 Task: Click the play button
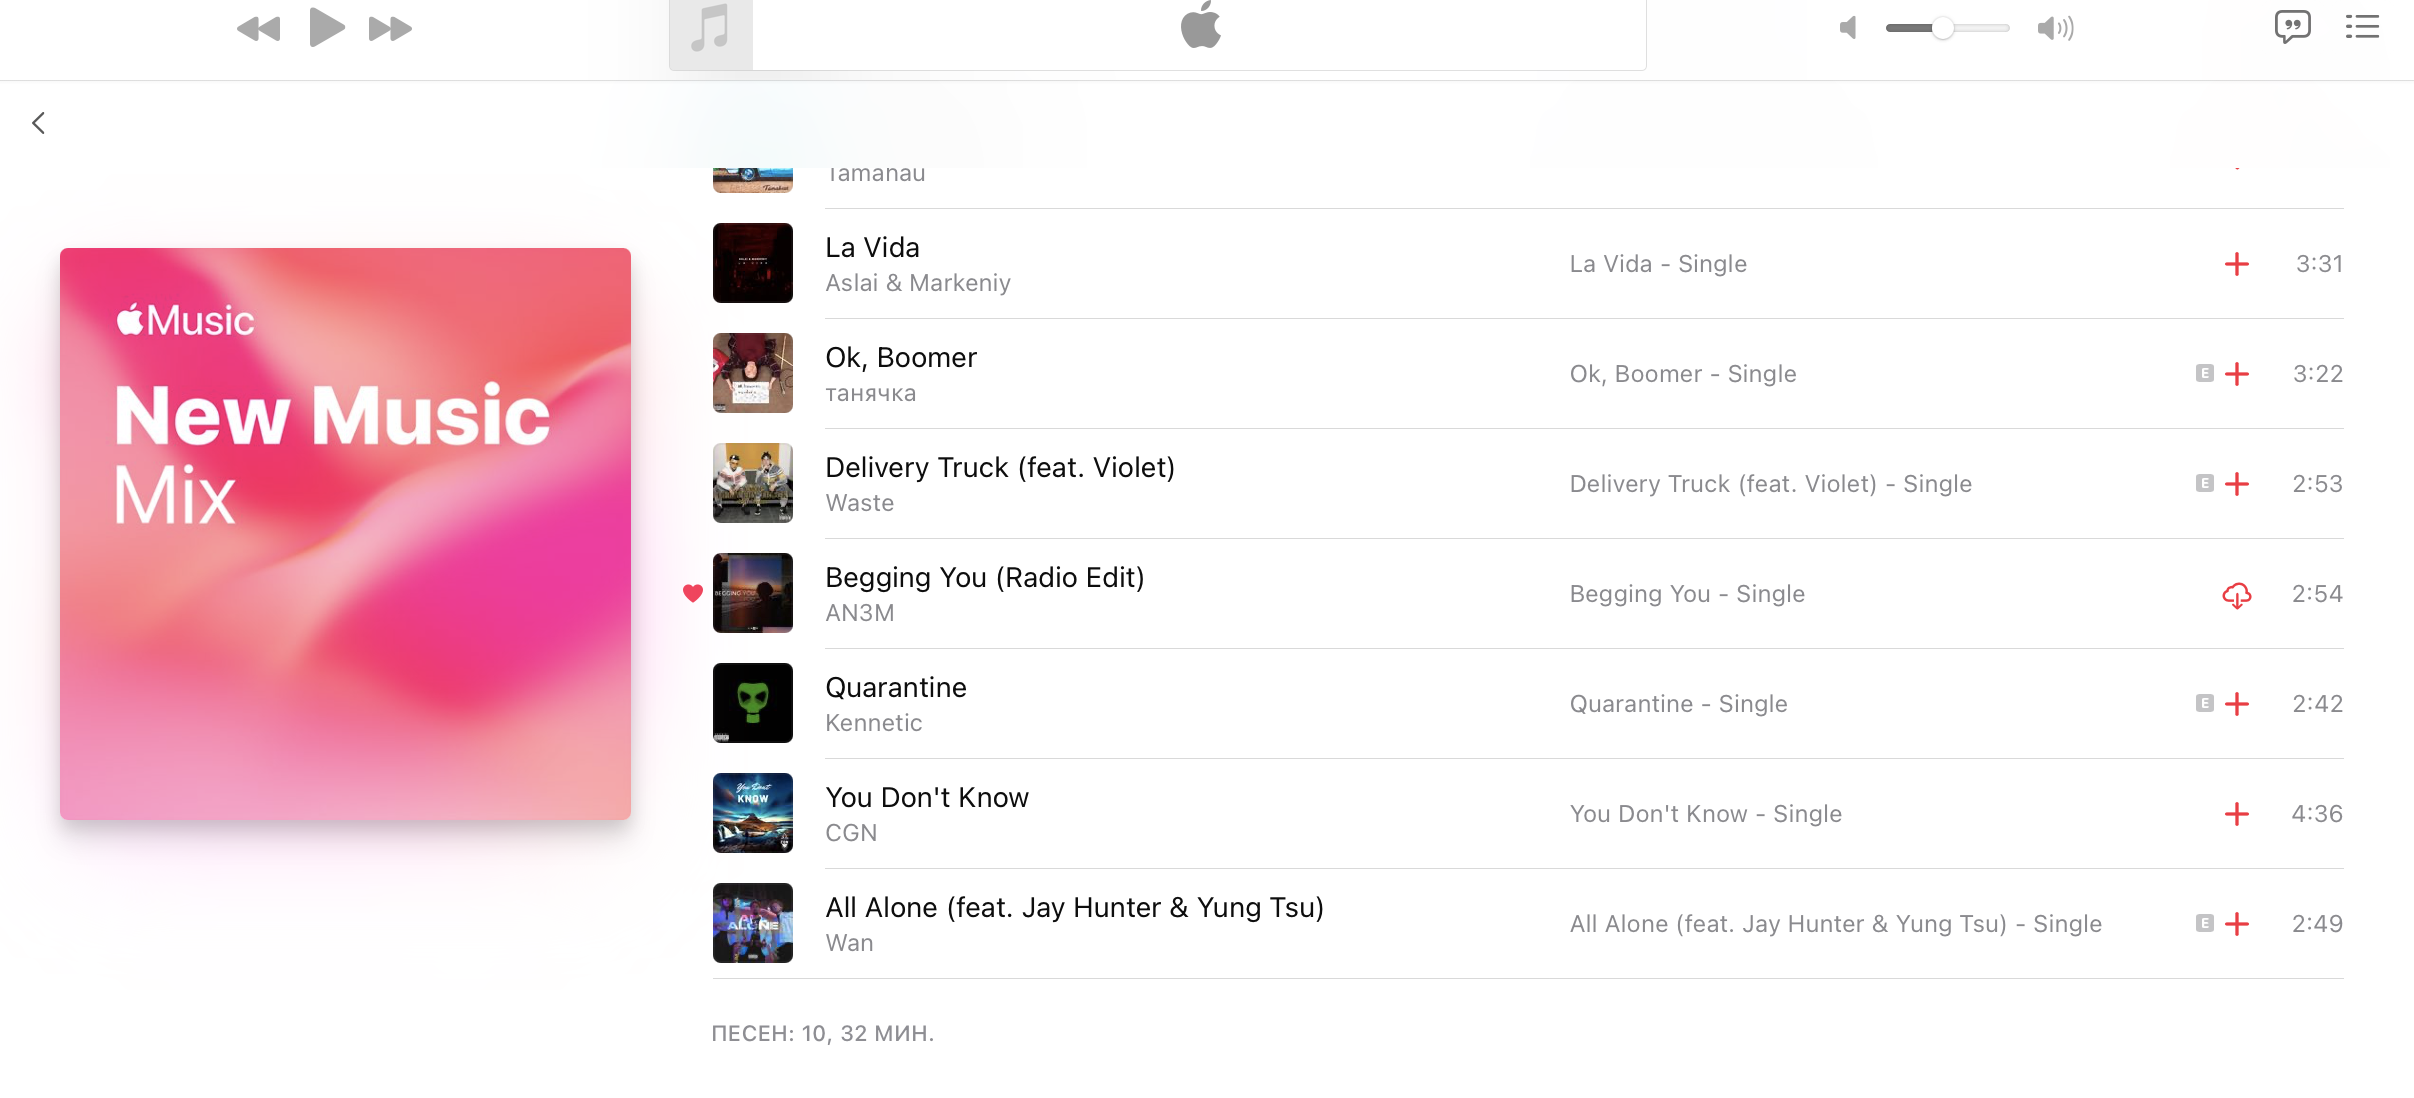tap(326, 27)
